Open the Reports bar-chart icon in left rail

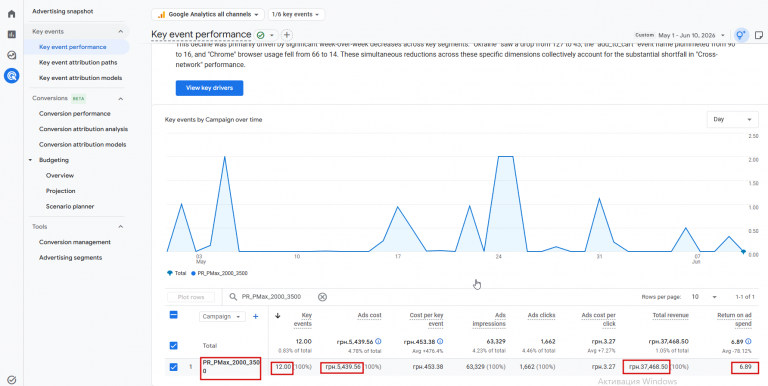11,34
